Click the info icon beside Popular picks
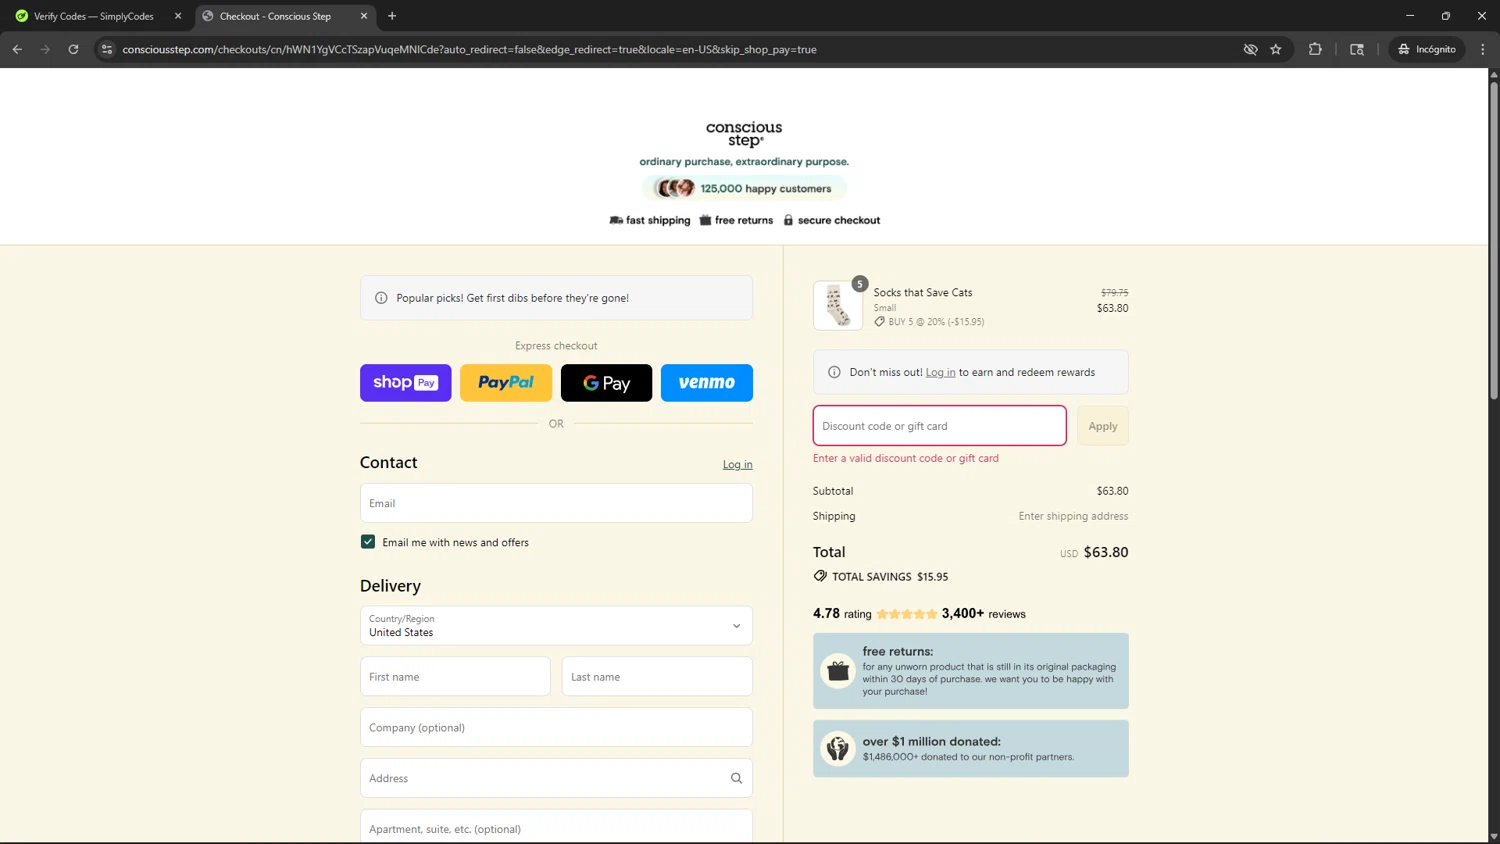This screenshot has width=1500, height=844. pos(381,298)
